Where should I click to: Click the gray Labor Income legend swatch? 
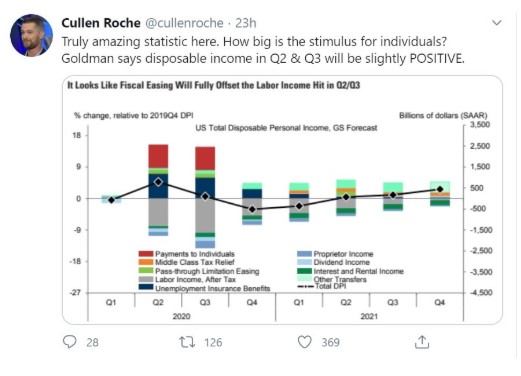click(146, 279)
